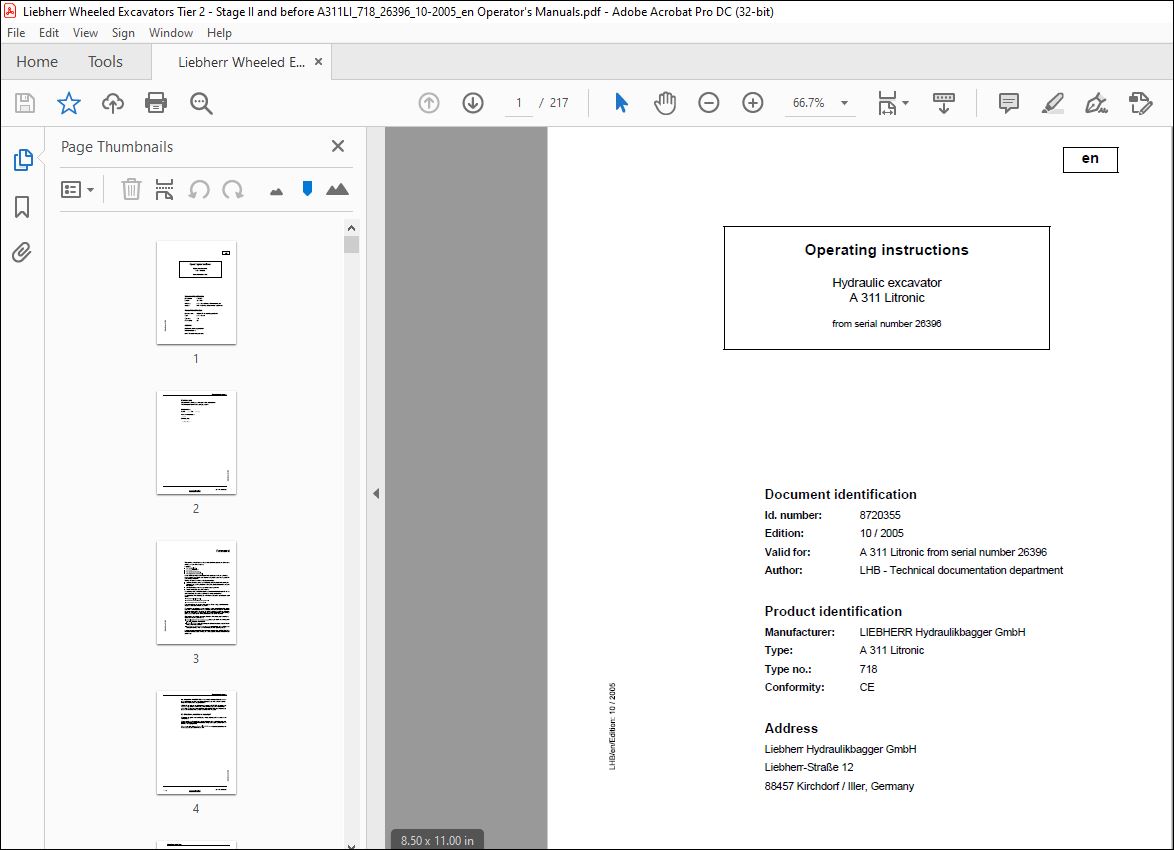Image resolution: width=1174 pixels, height=850 pixels.
Task: Open the attachments paperclip panel
Action: (x=22, y=252)
